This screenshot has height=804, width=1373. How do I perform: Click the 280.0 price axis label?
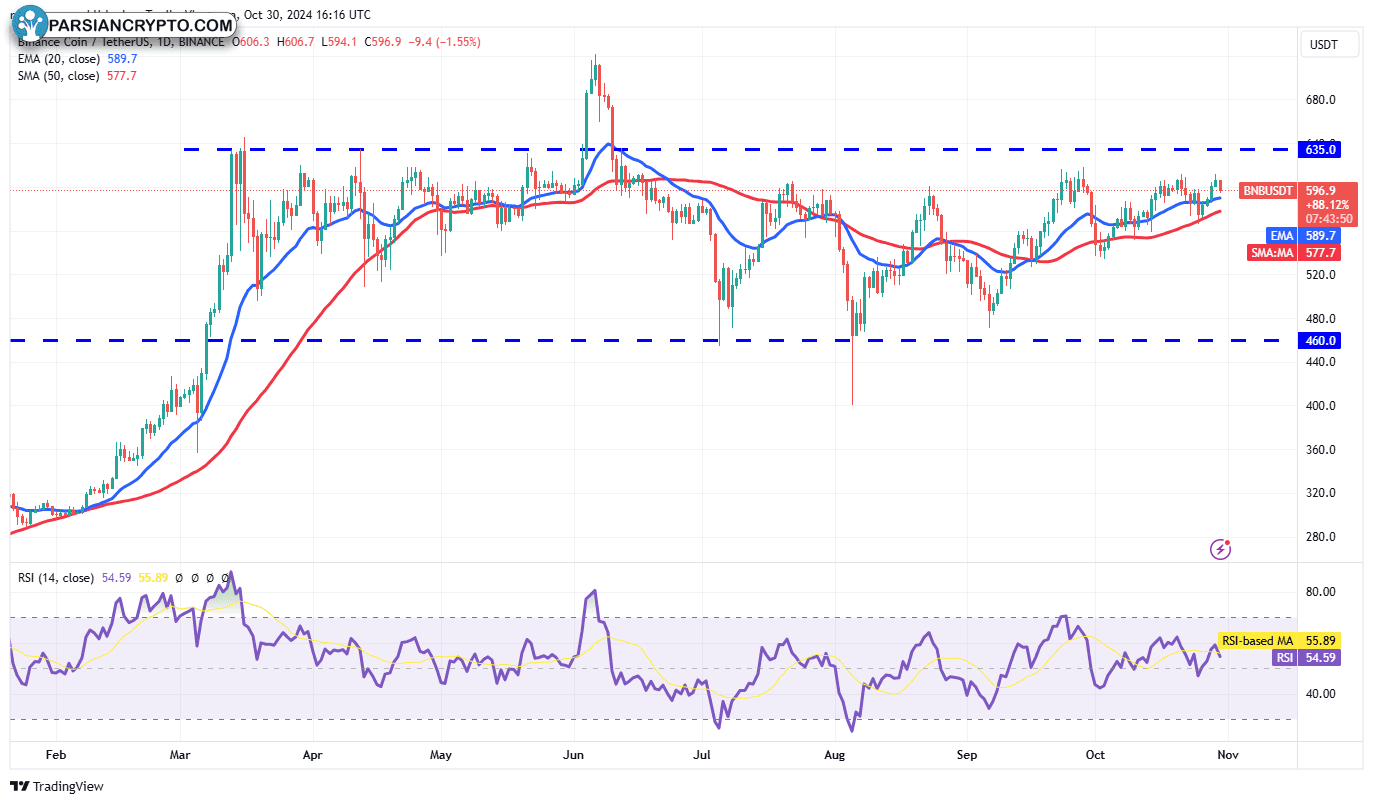pos(1320,537)
